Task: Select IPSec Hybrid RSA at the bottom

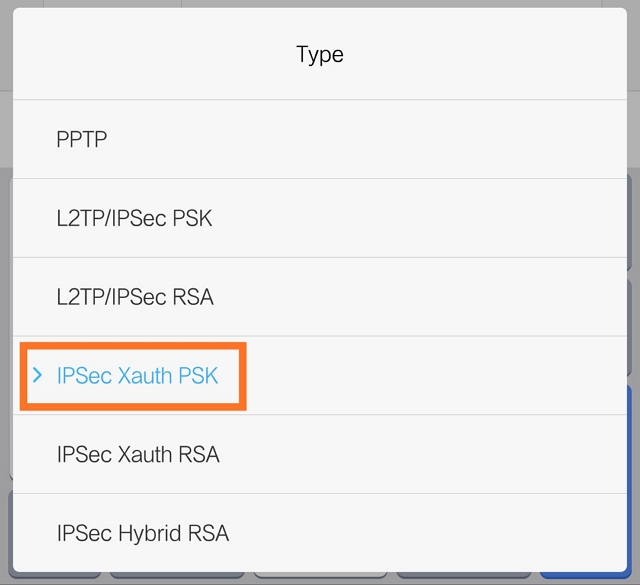Action: pyautogui.click(x=143, y=533)
